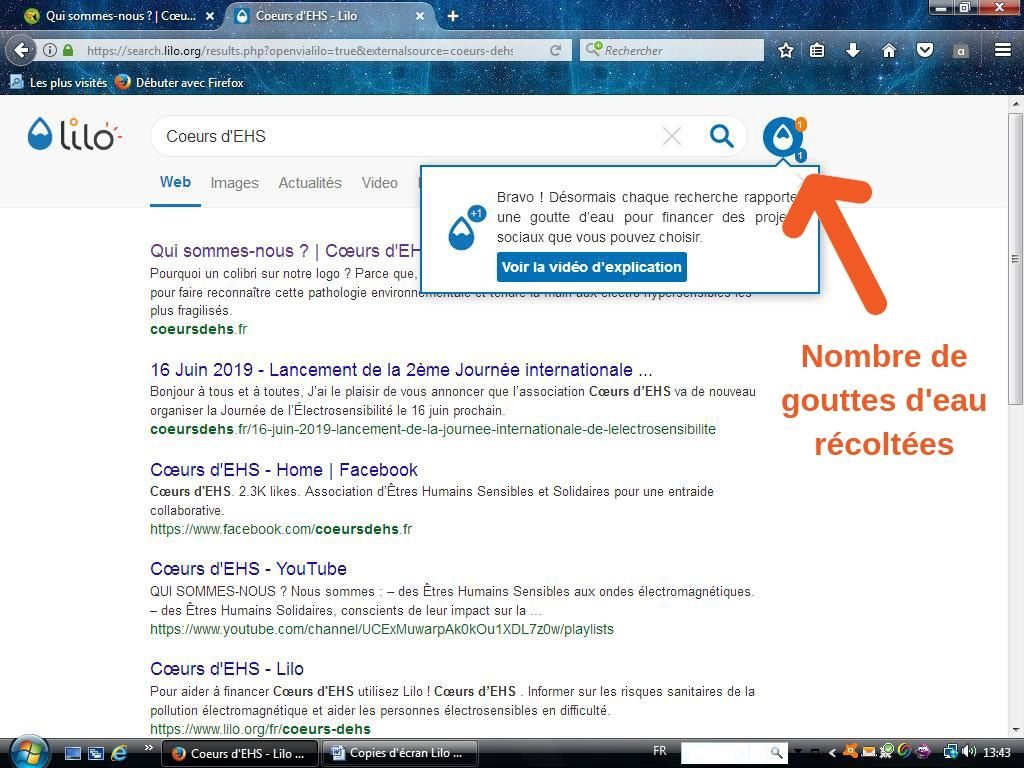The width and height of the screenshot is (1024, 768).
Task: Open the Actualités results tab
Action: coord(310,183)
